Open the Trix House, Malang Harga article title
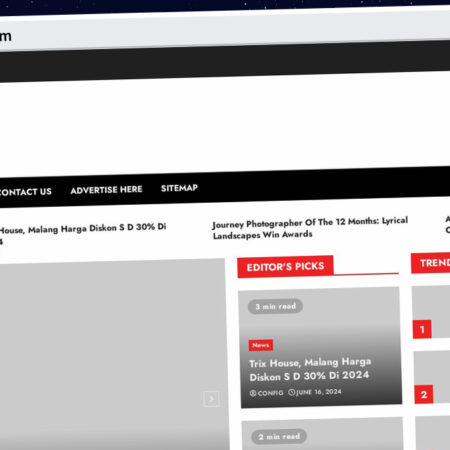This screenshot has width=450, height=450. [x=310, y=369]
